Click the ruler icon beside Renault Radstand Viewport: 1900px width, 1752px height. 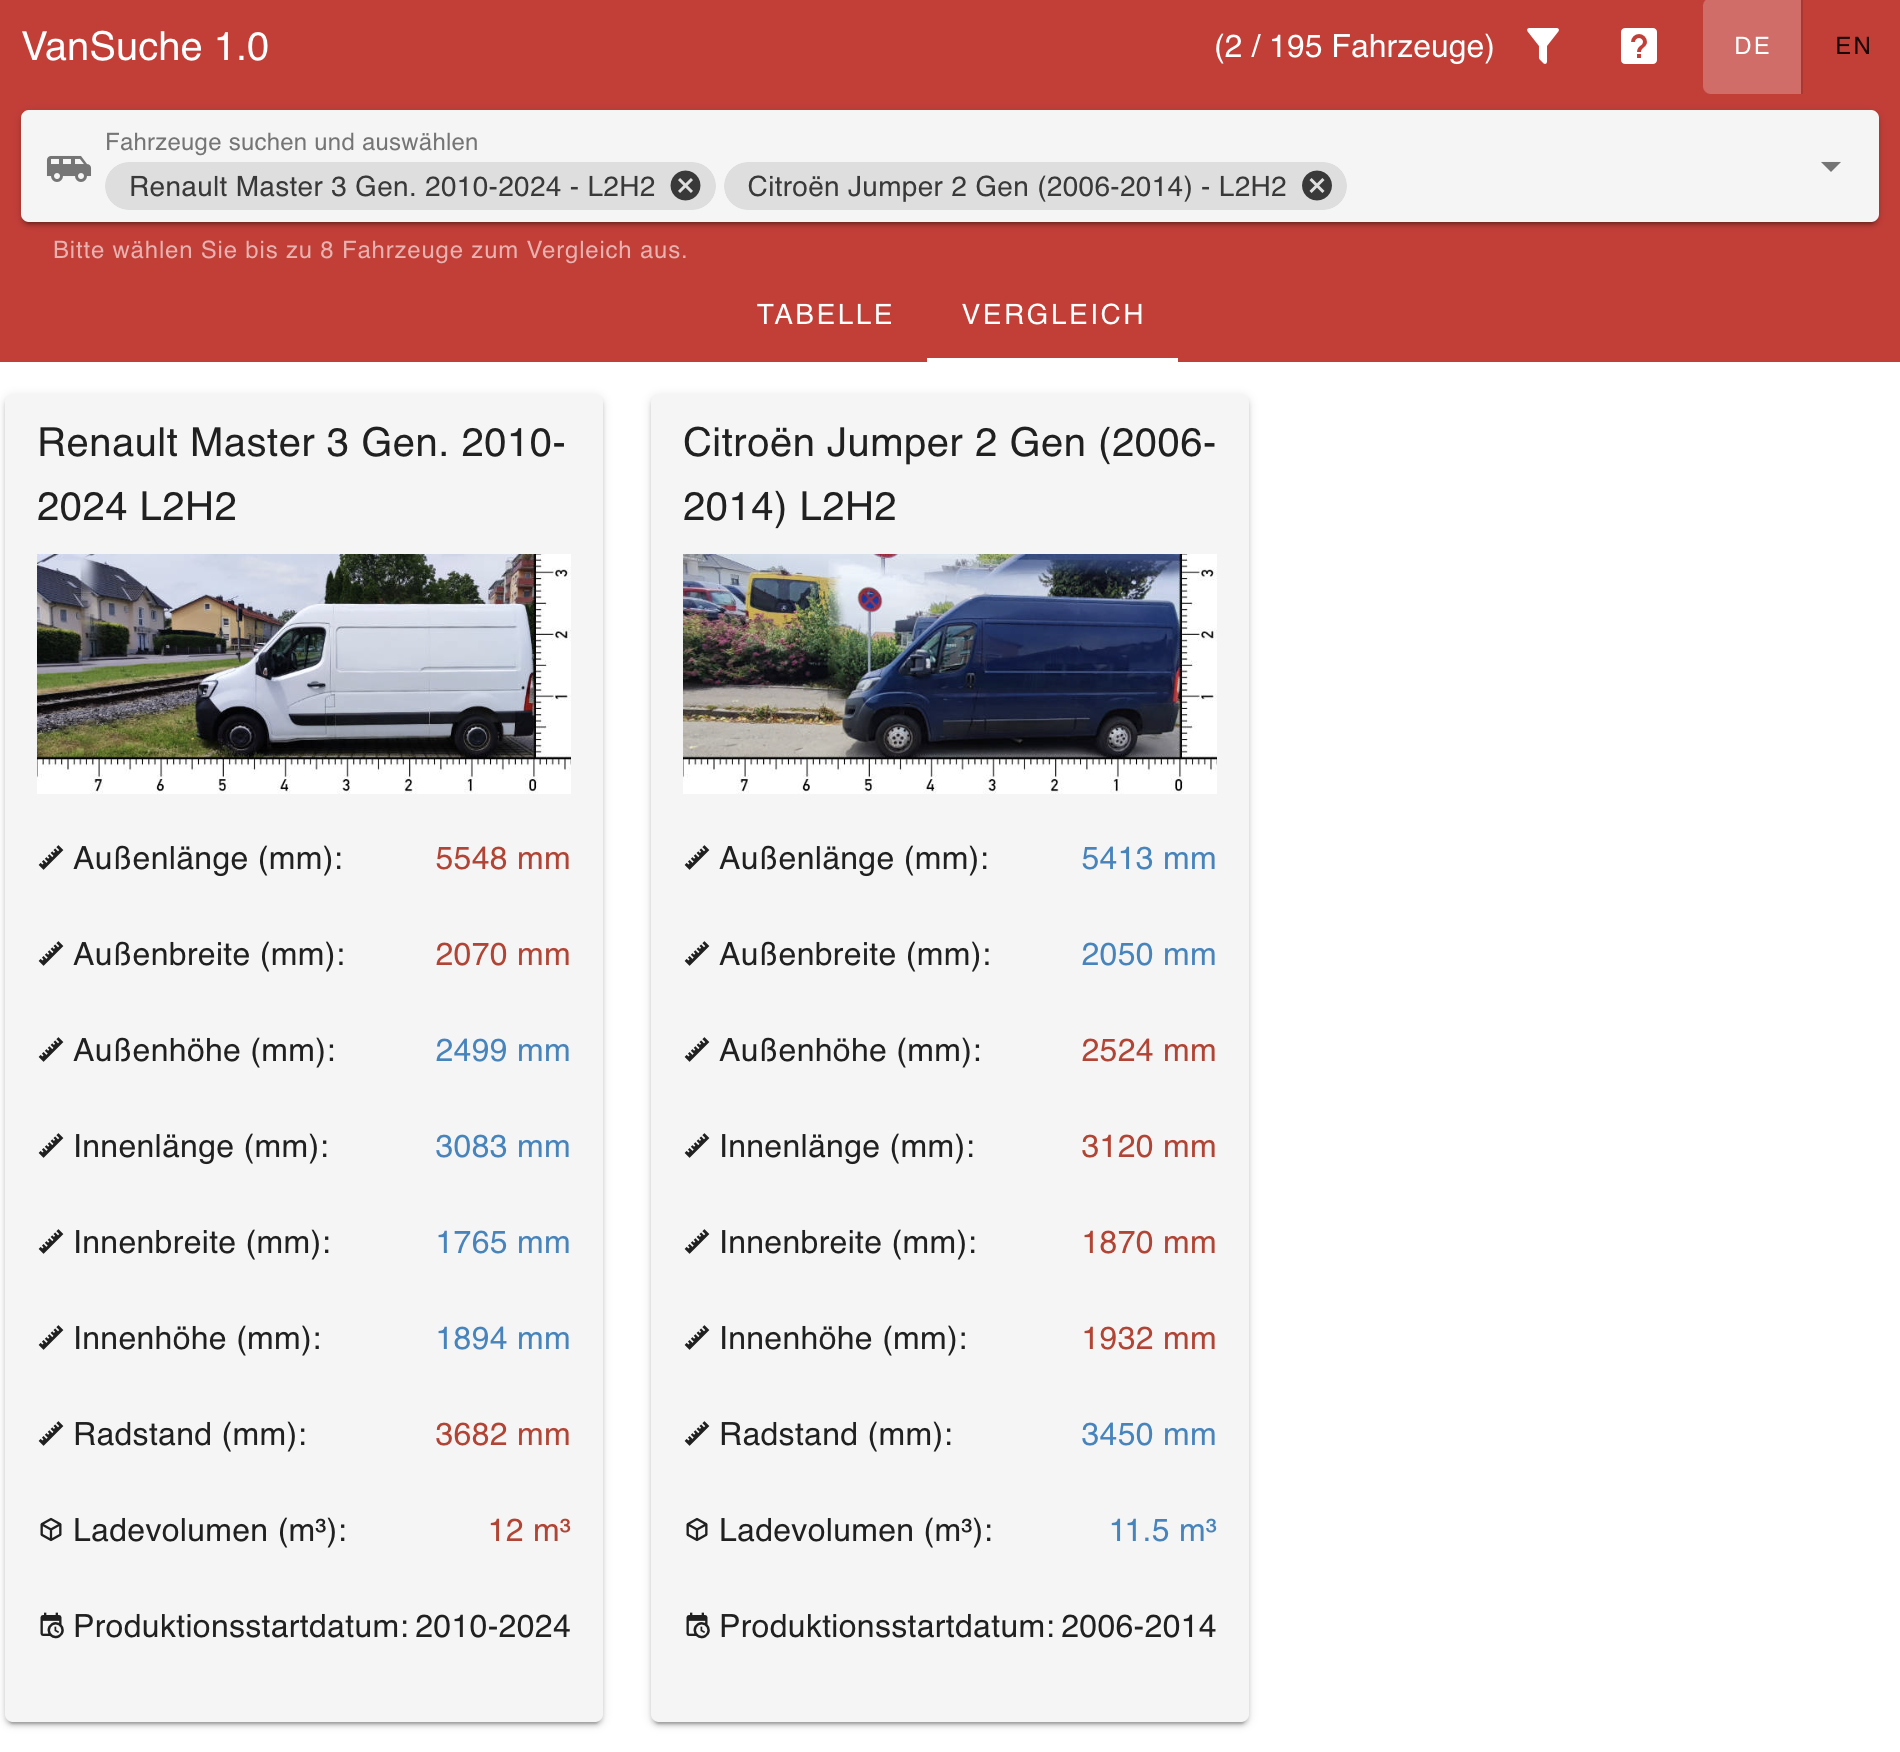[x=51, y=1435]
